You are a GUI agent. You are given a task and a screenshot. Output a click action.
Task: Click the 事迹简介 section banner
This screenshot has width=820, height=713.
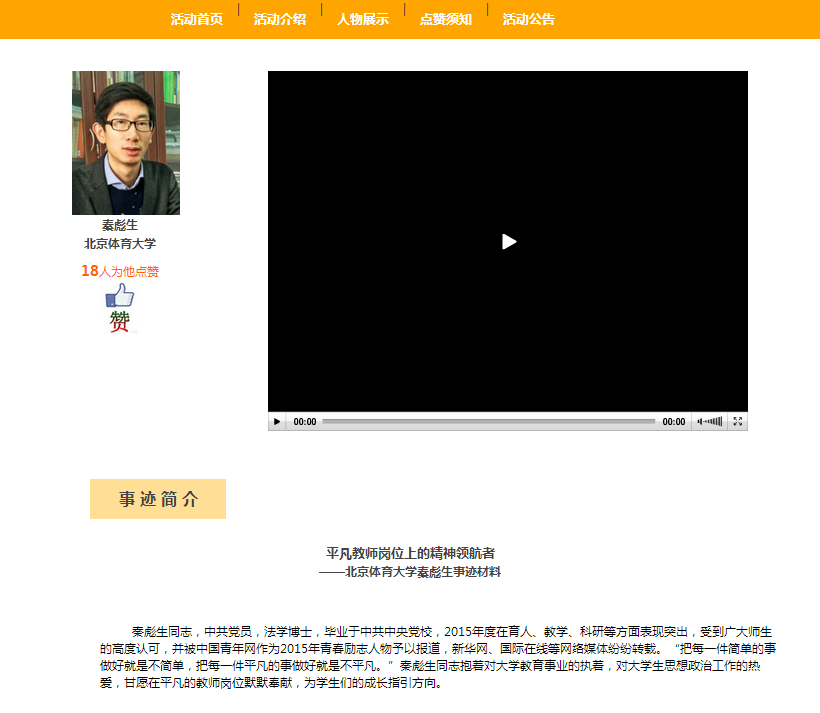tap(157, 498)
